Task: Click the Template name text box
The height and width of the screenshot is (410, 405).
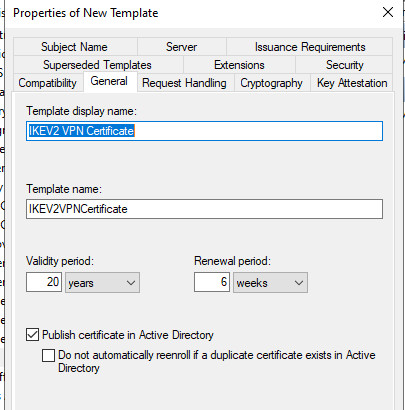Action: click(x=204, y=209)
